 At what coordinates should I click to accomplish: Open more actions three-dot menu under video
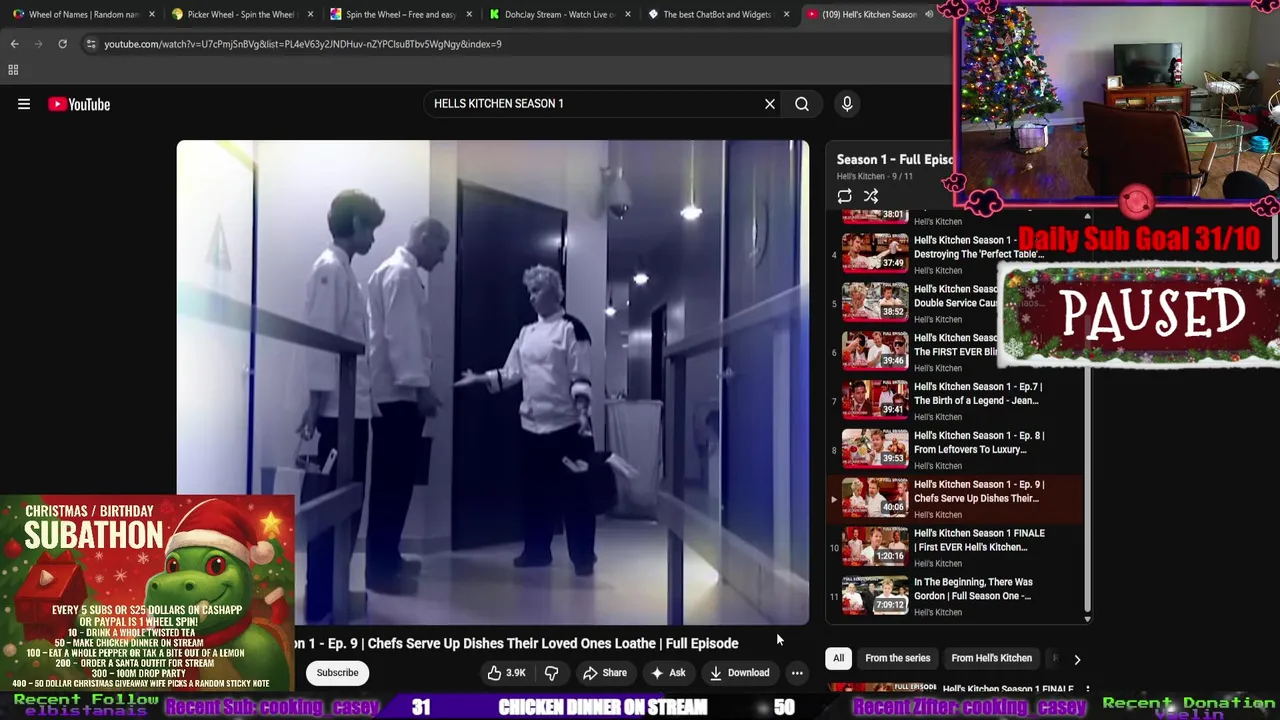[x=797, y=673]
